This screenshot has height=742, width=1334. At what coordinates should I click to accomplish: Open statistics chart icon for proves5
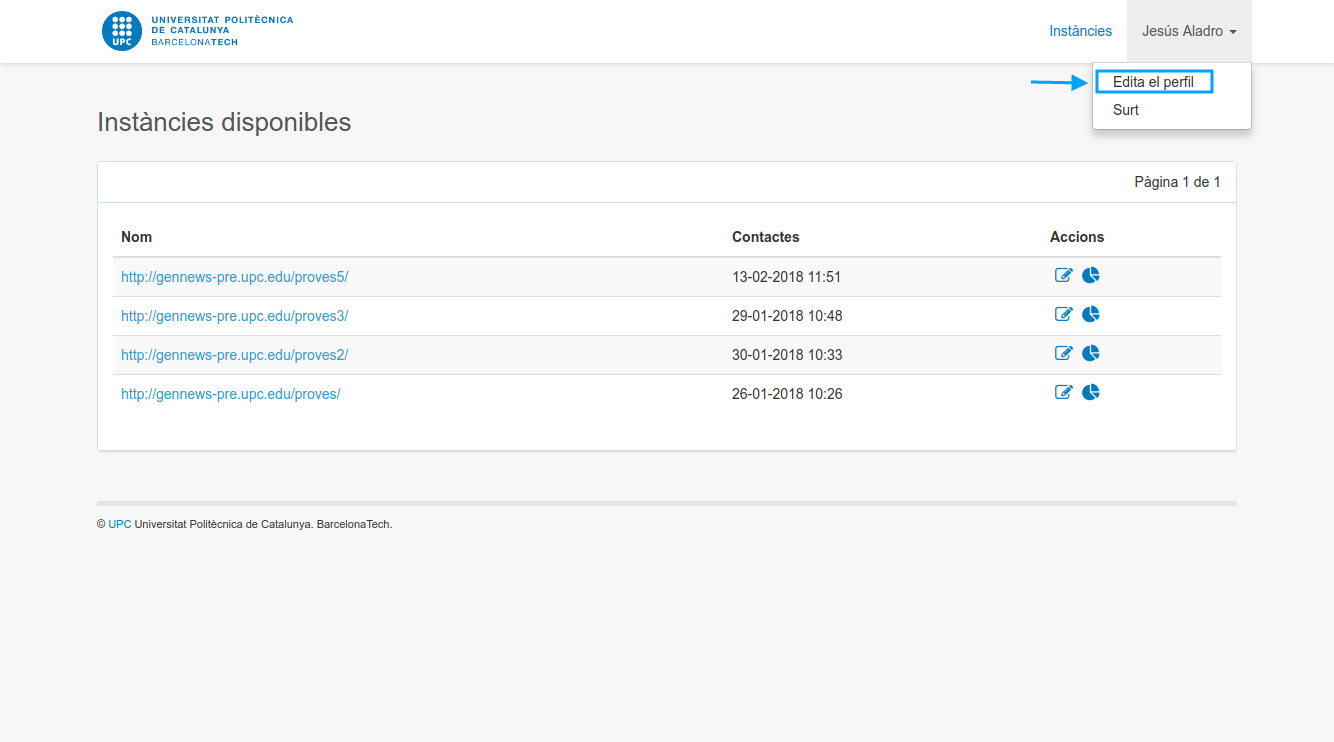pyautogui.click(x=1091, y=276)
